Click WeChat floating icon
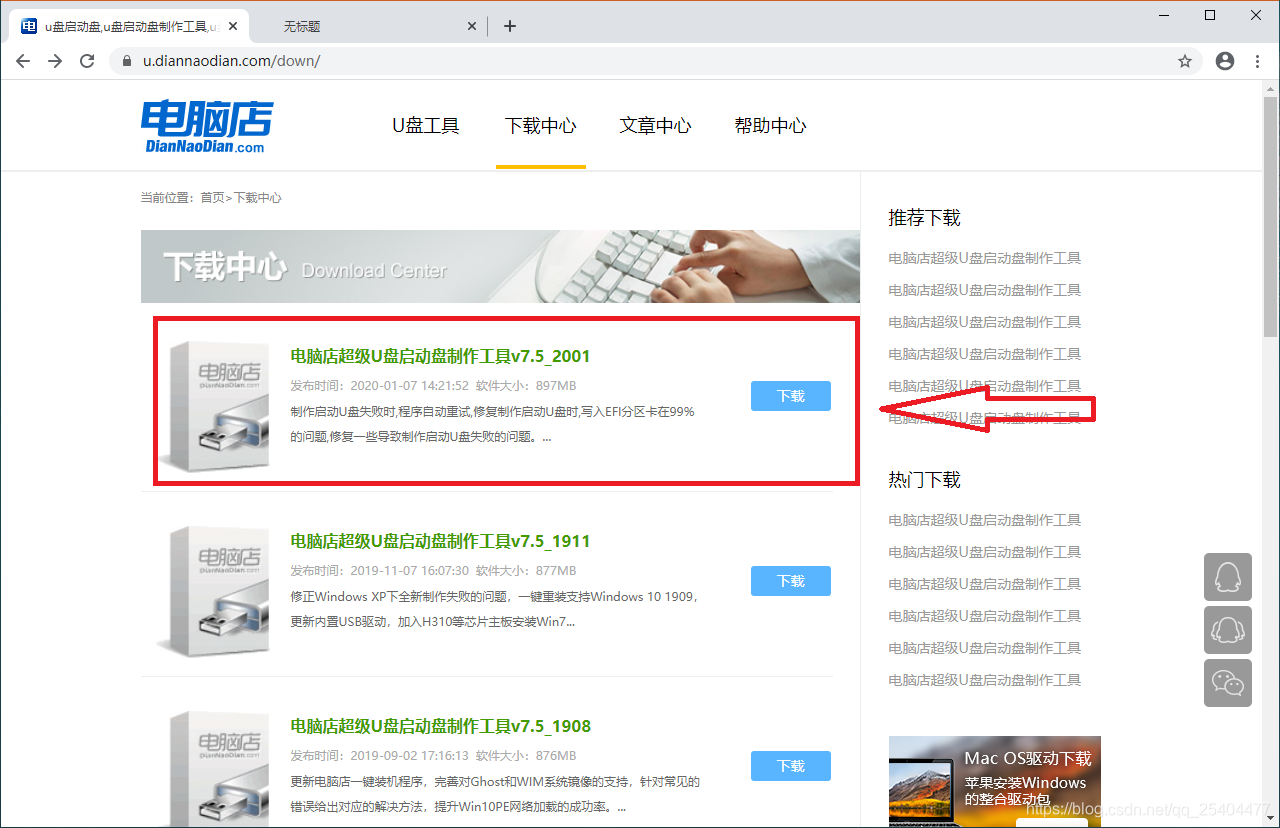The image size is (1280, 828). point(1228,683)
